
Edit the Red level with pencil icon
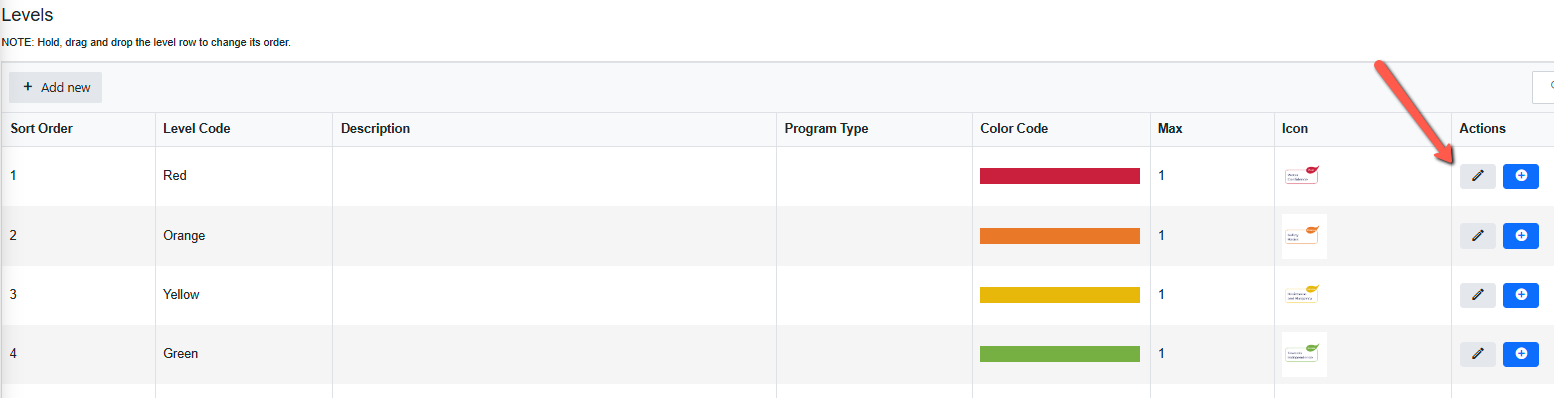[1477, 176]
